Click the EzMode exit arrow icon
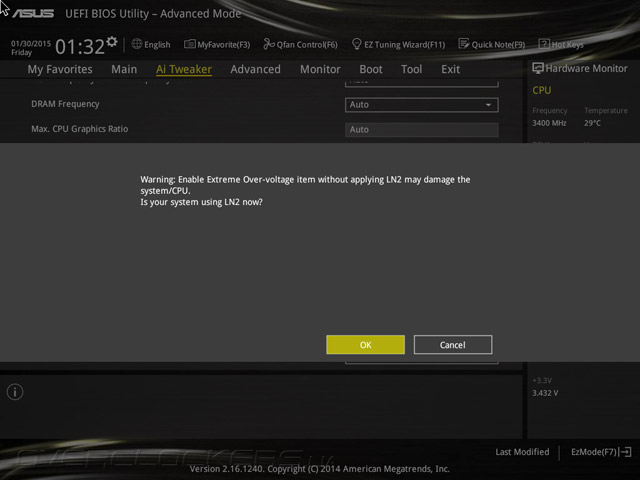This screenshot has height=480, width=640. [x=626, y=452]
